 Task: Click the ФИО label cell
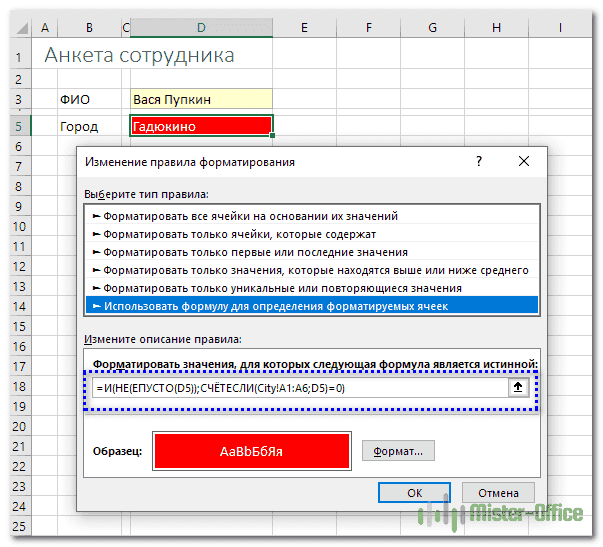89,99
